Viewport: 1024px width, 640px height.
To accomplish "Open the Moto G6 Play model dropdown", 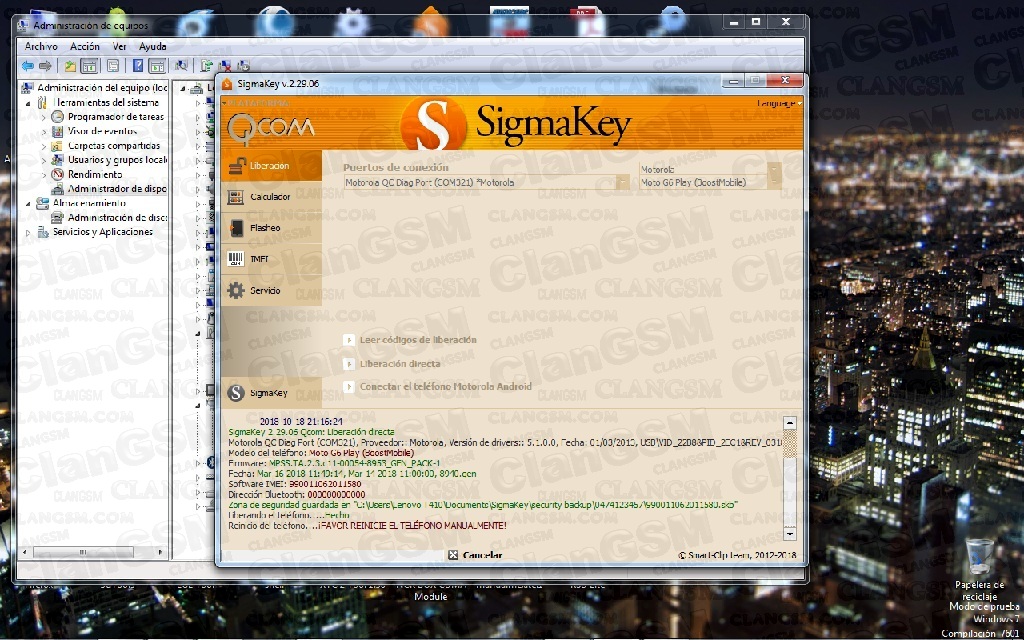I will [x=710, y=183].
